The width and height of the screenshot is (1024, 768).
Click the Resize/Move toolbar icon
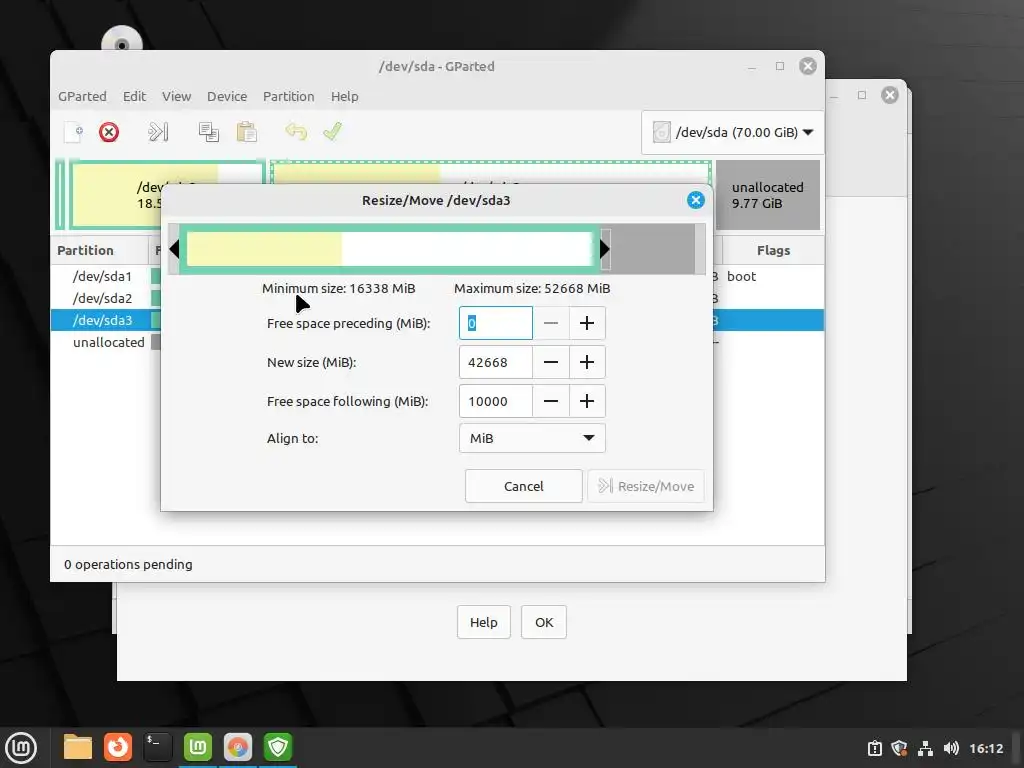158,132
